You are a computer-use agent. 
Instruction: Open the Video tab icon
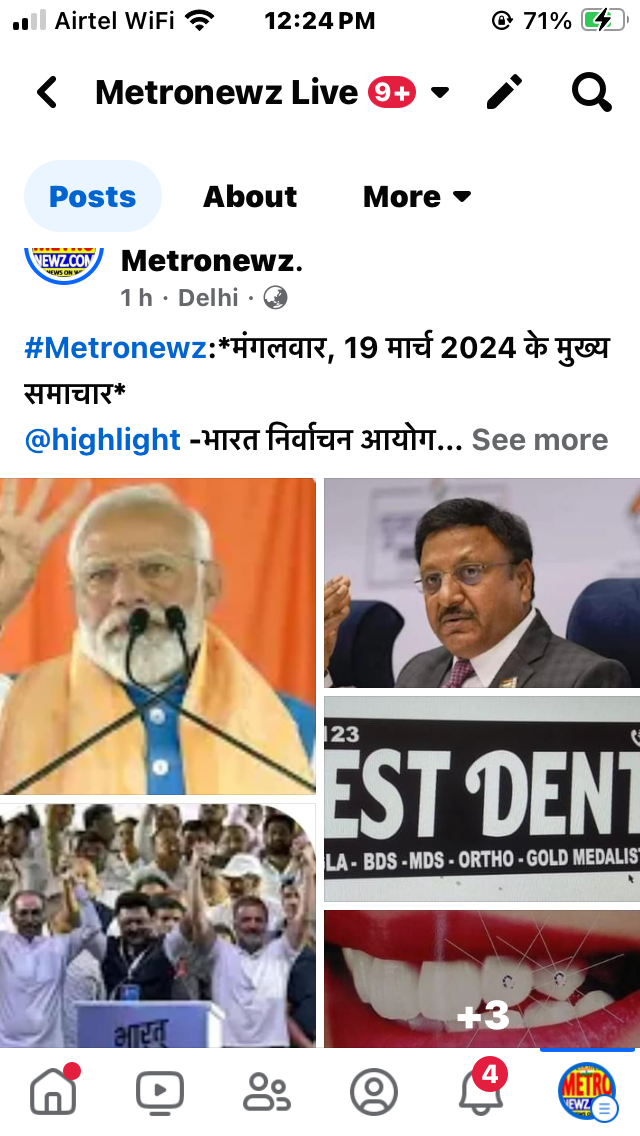pos(160,1093)
